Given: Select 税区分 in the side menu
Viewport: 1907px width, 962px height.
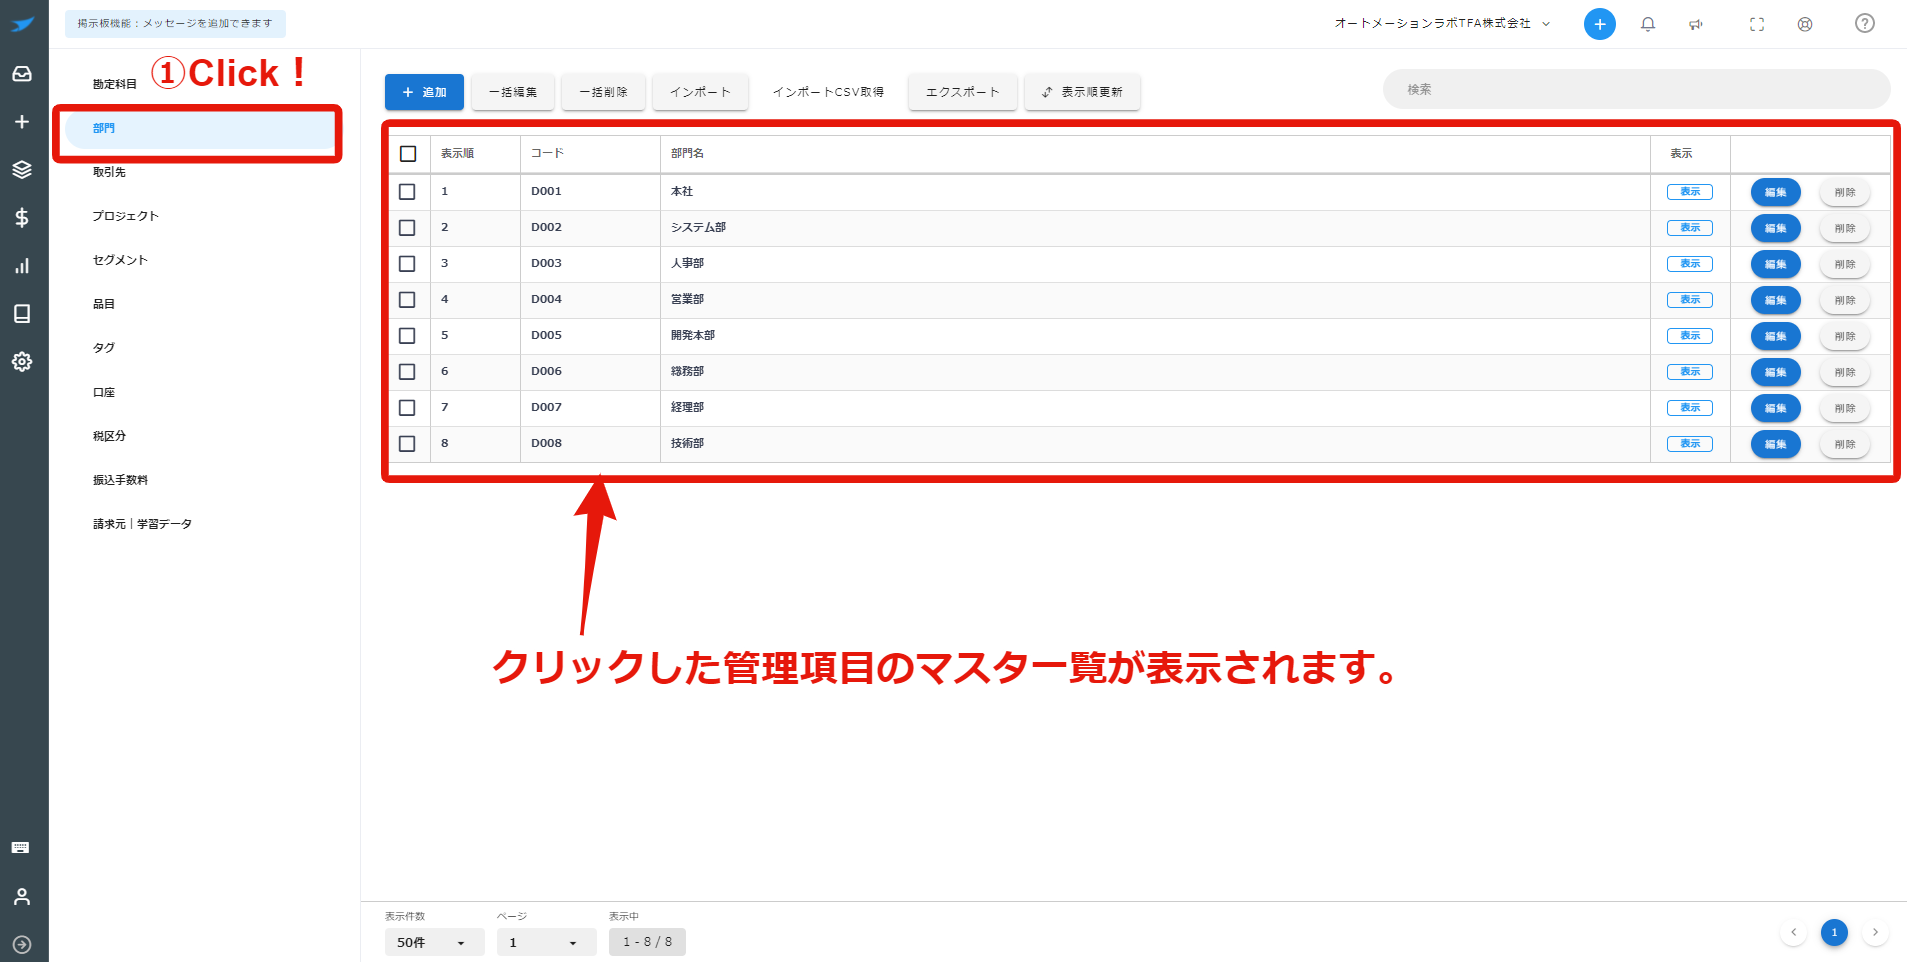Looking at the screenshot, I should pos(109,436).
